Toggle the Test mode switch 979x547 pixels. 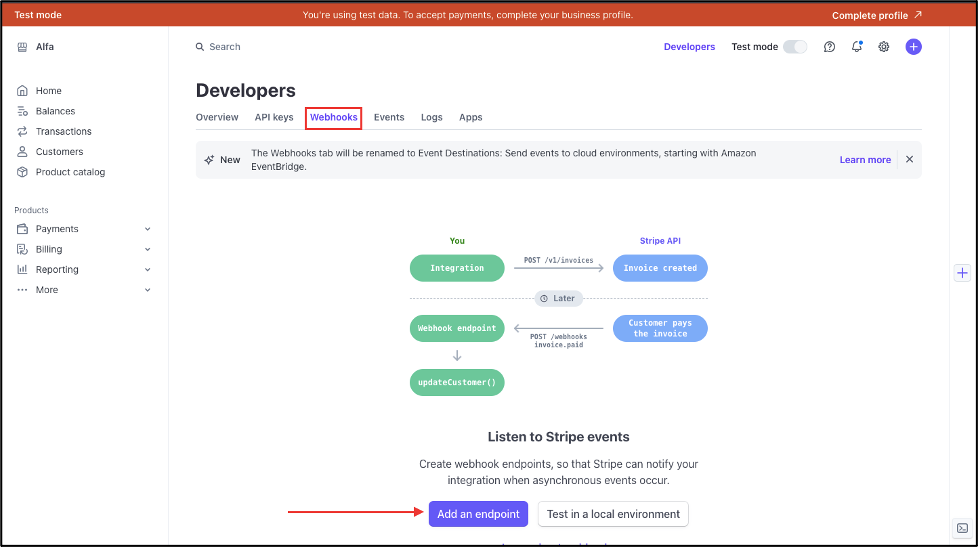click(x=795, y=47)
